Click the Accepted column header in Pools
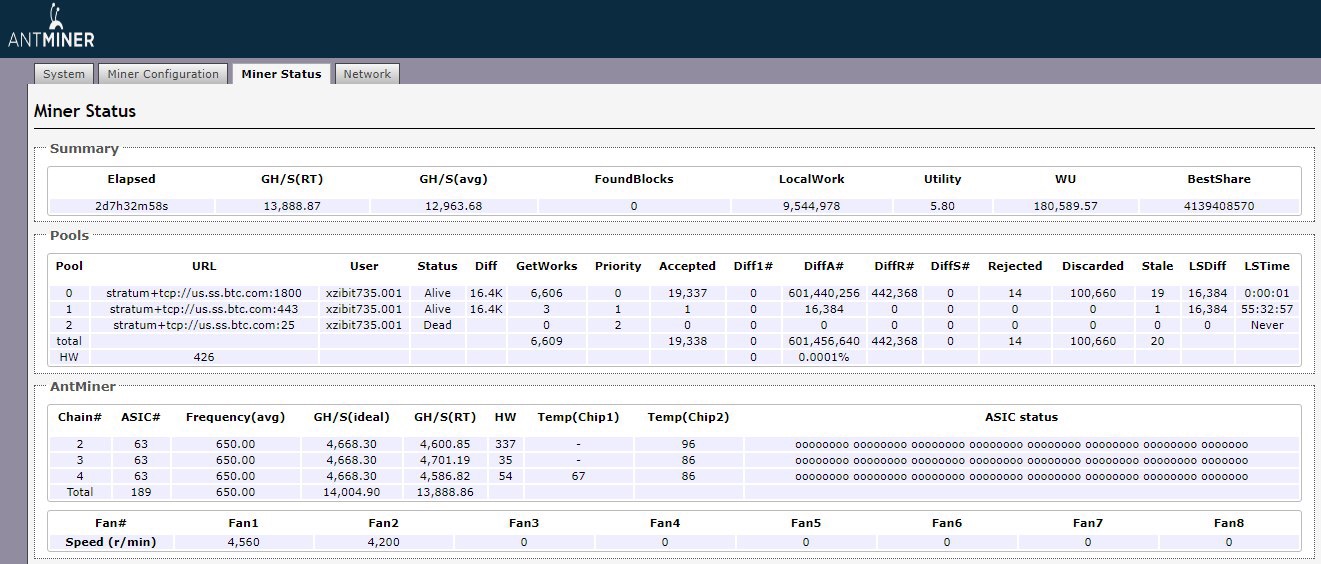1321x564 pixels. tap(687, 266)
